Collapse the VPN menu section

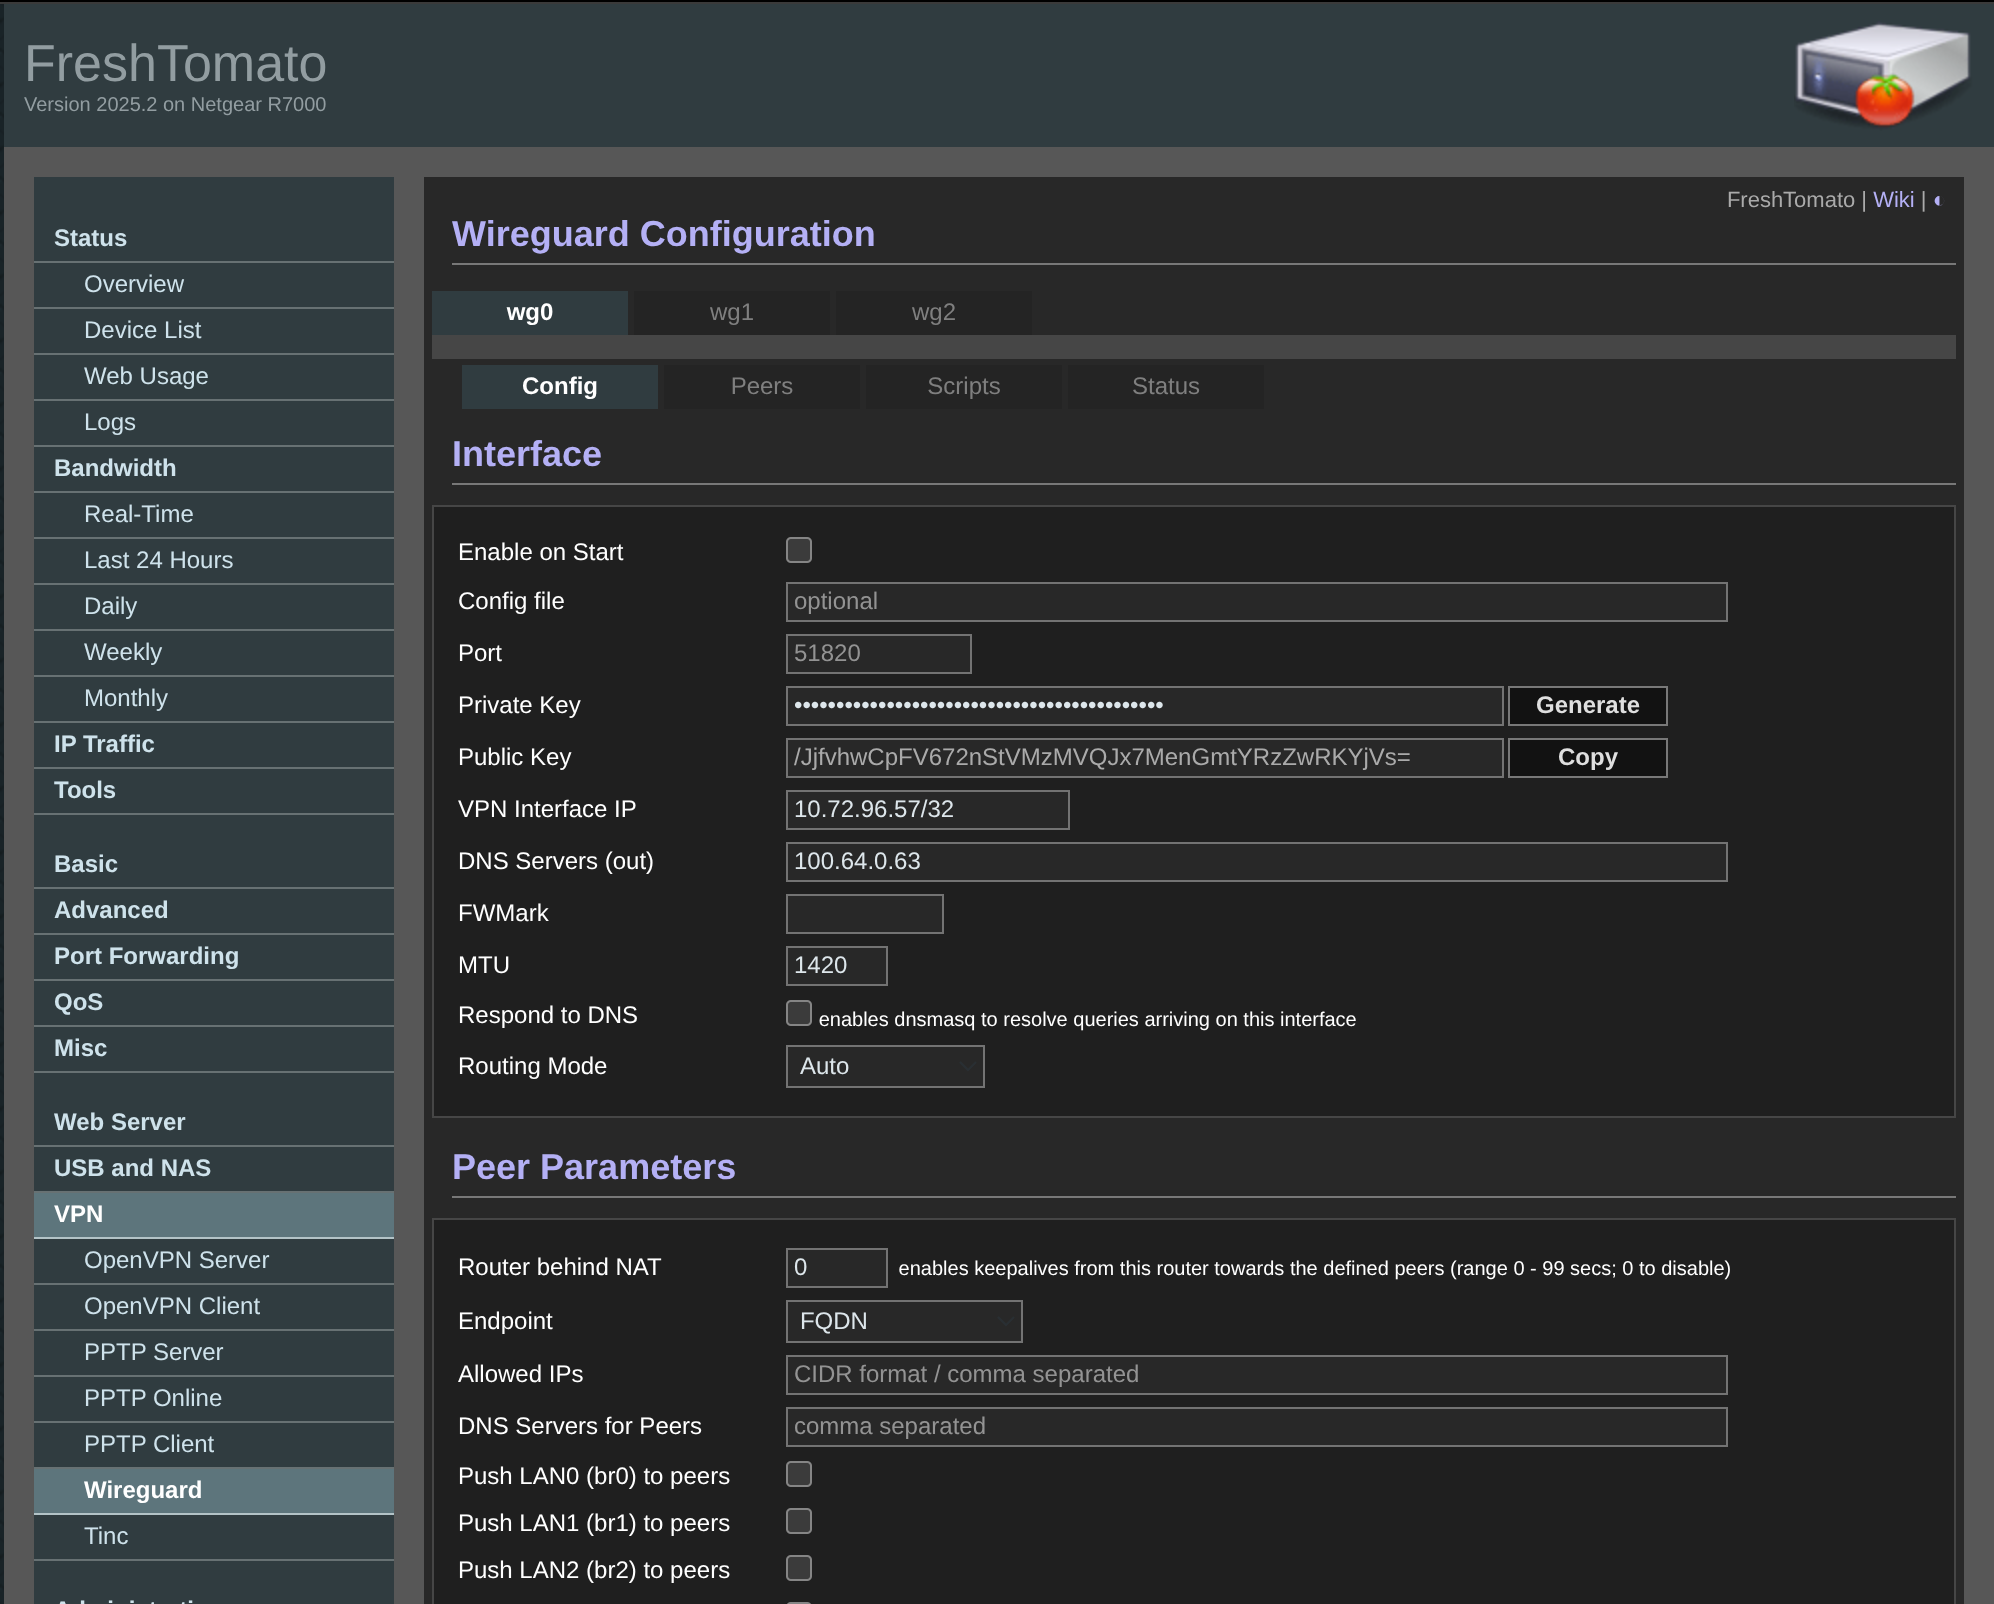pyautogui.click(x=214, y=1215)
